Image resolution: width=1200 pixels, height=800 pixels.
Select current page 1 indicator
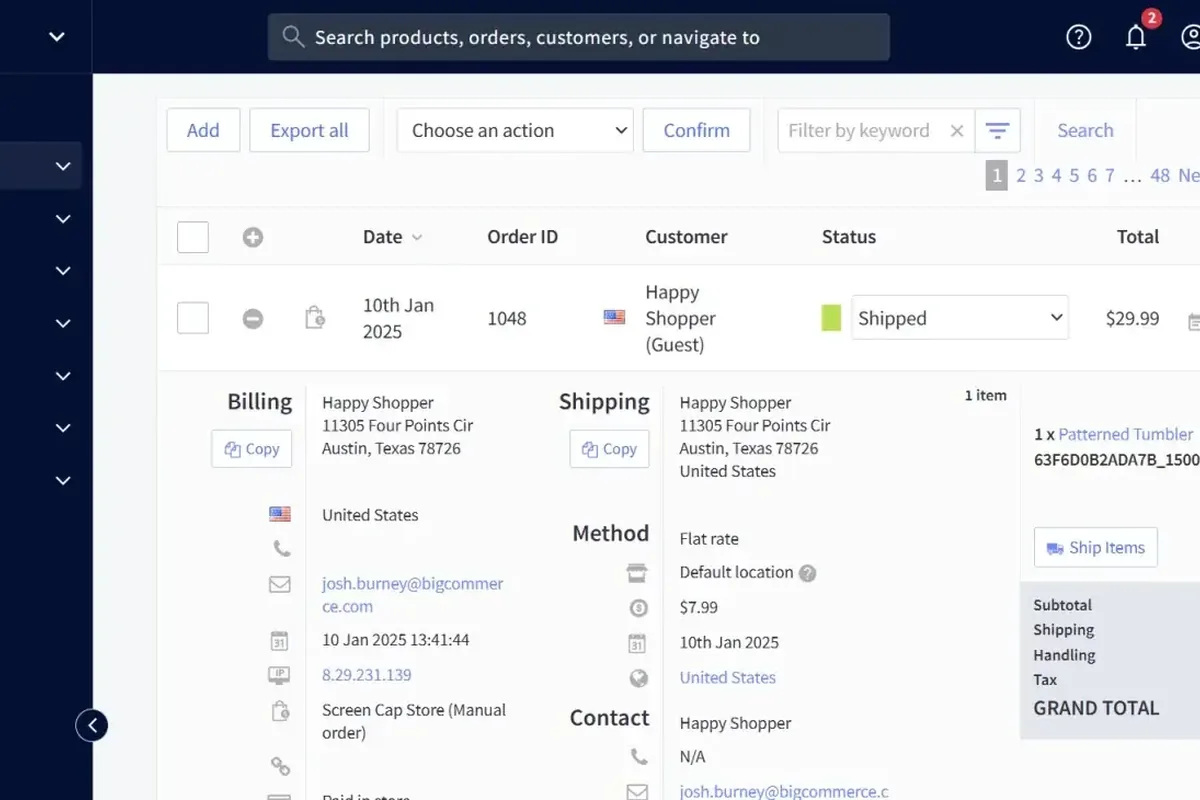pyautogui.click(x=996, y=176)
